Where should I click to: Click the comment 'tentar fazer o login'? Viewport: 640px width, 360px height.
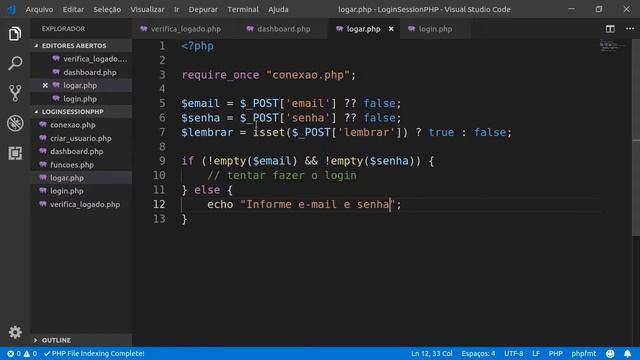click(282, 176)
